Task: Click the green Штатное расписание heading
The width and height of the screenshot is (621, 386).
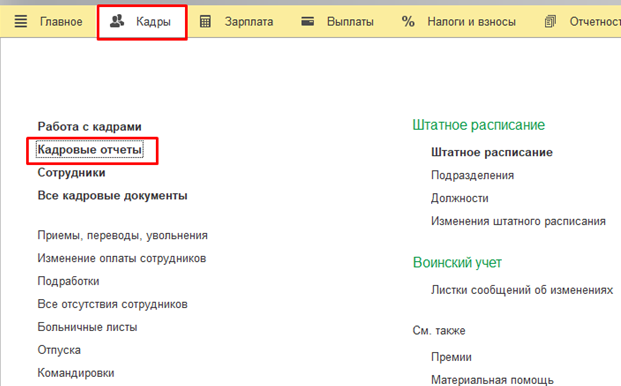Action: click(479, 125)
